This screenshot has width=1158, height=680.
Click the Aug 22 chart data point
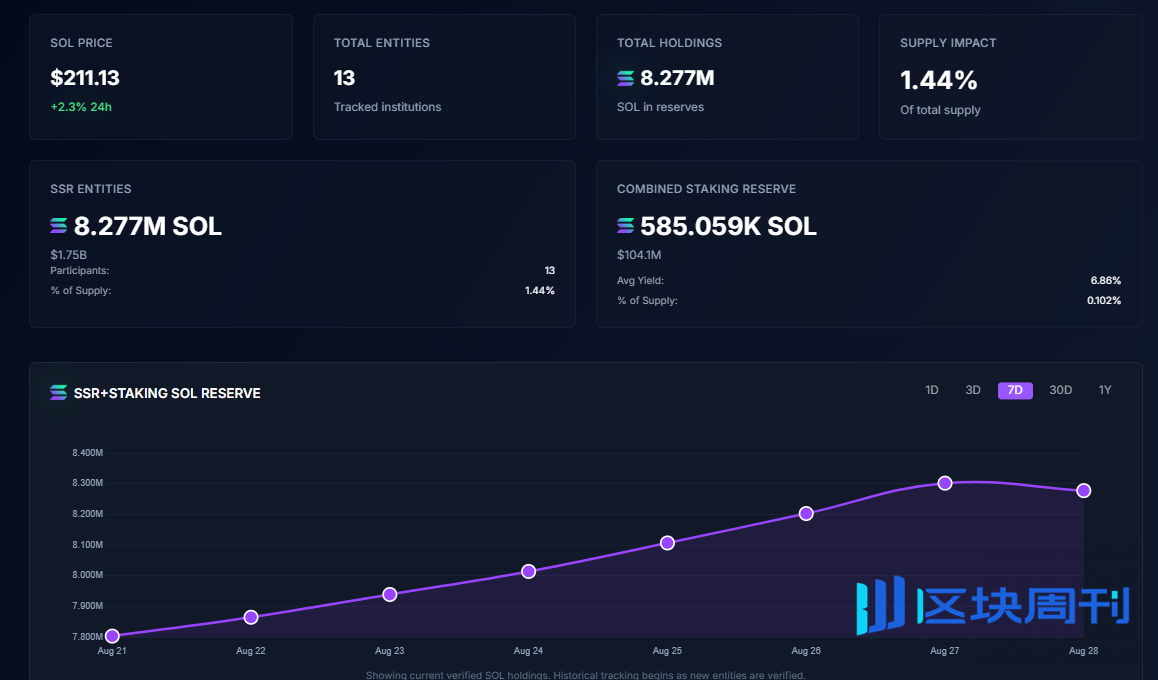[251, 617]
